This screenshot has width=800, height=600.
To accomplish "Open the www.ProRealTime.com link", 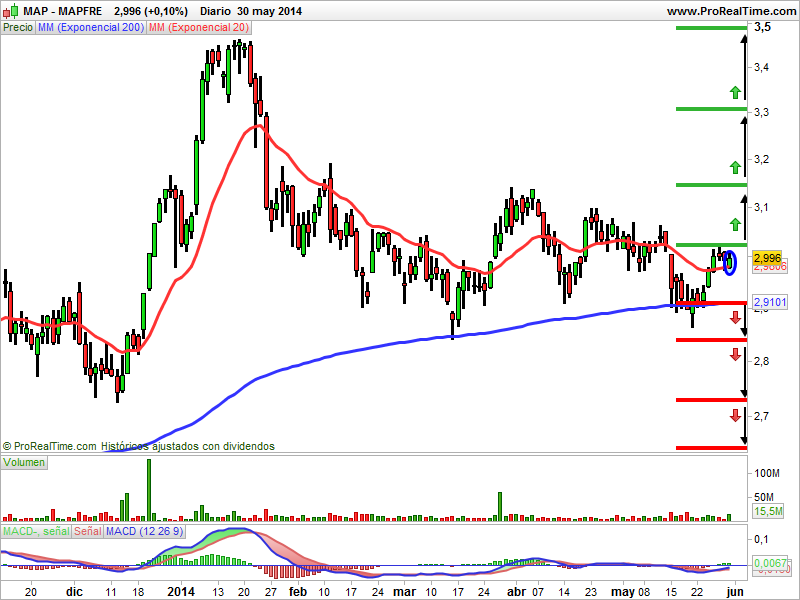I will (x=733, y=11).
